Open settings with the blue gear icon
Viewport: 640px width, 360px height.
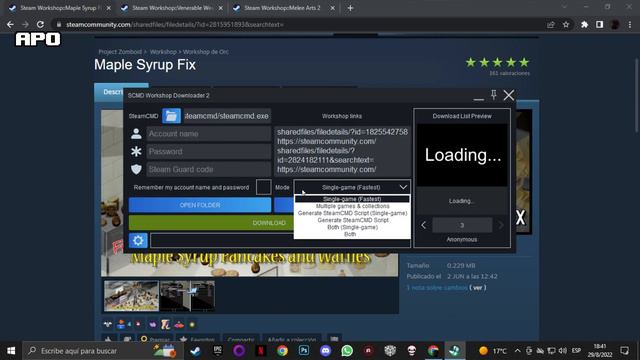pyautogui.click(x=138, y=240)
